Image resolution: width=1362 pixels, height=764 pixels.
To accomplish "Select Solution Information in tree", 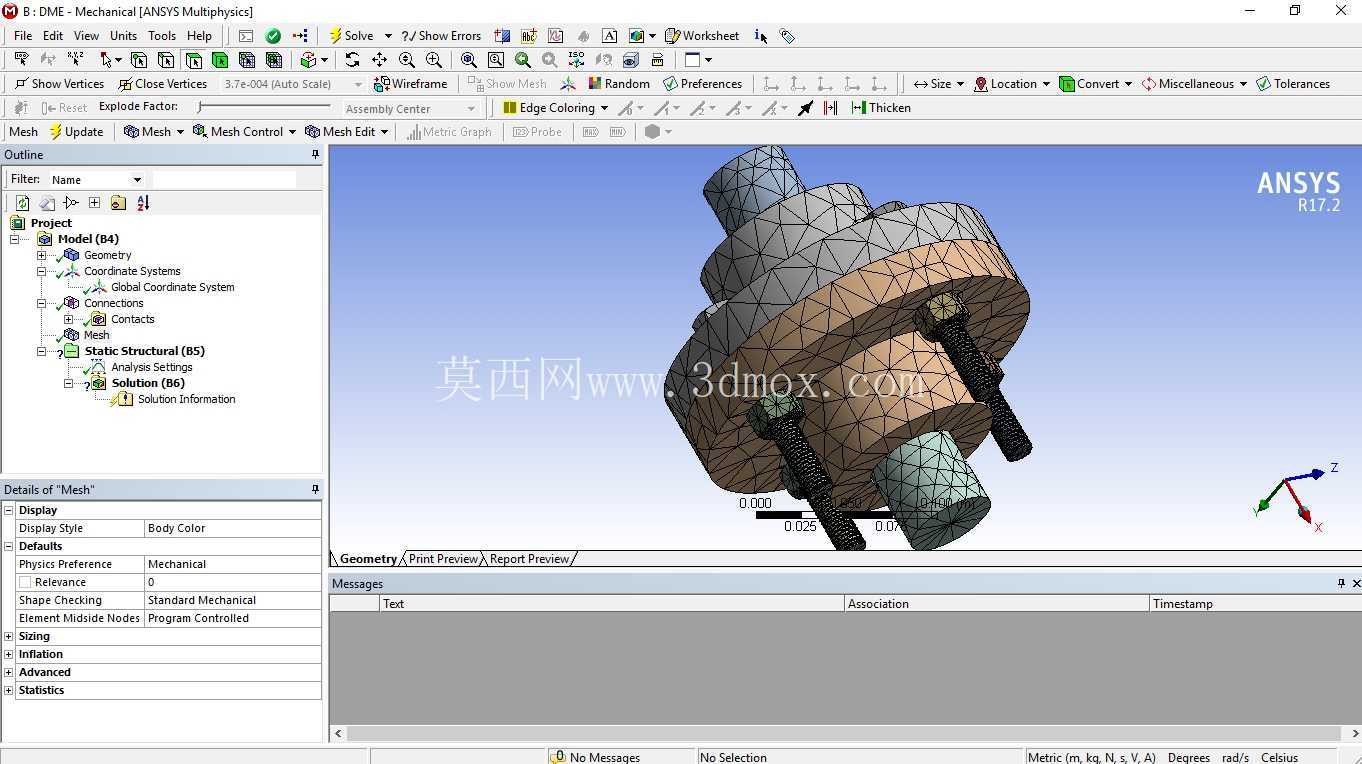I will pyautogui.click(x=186, y=399).
